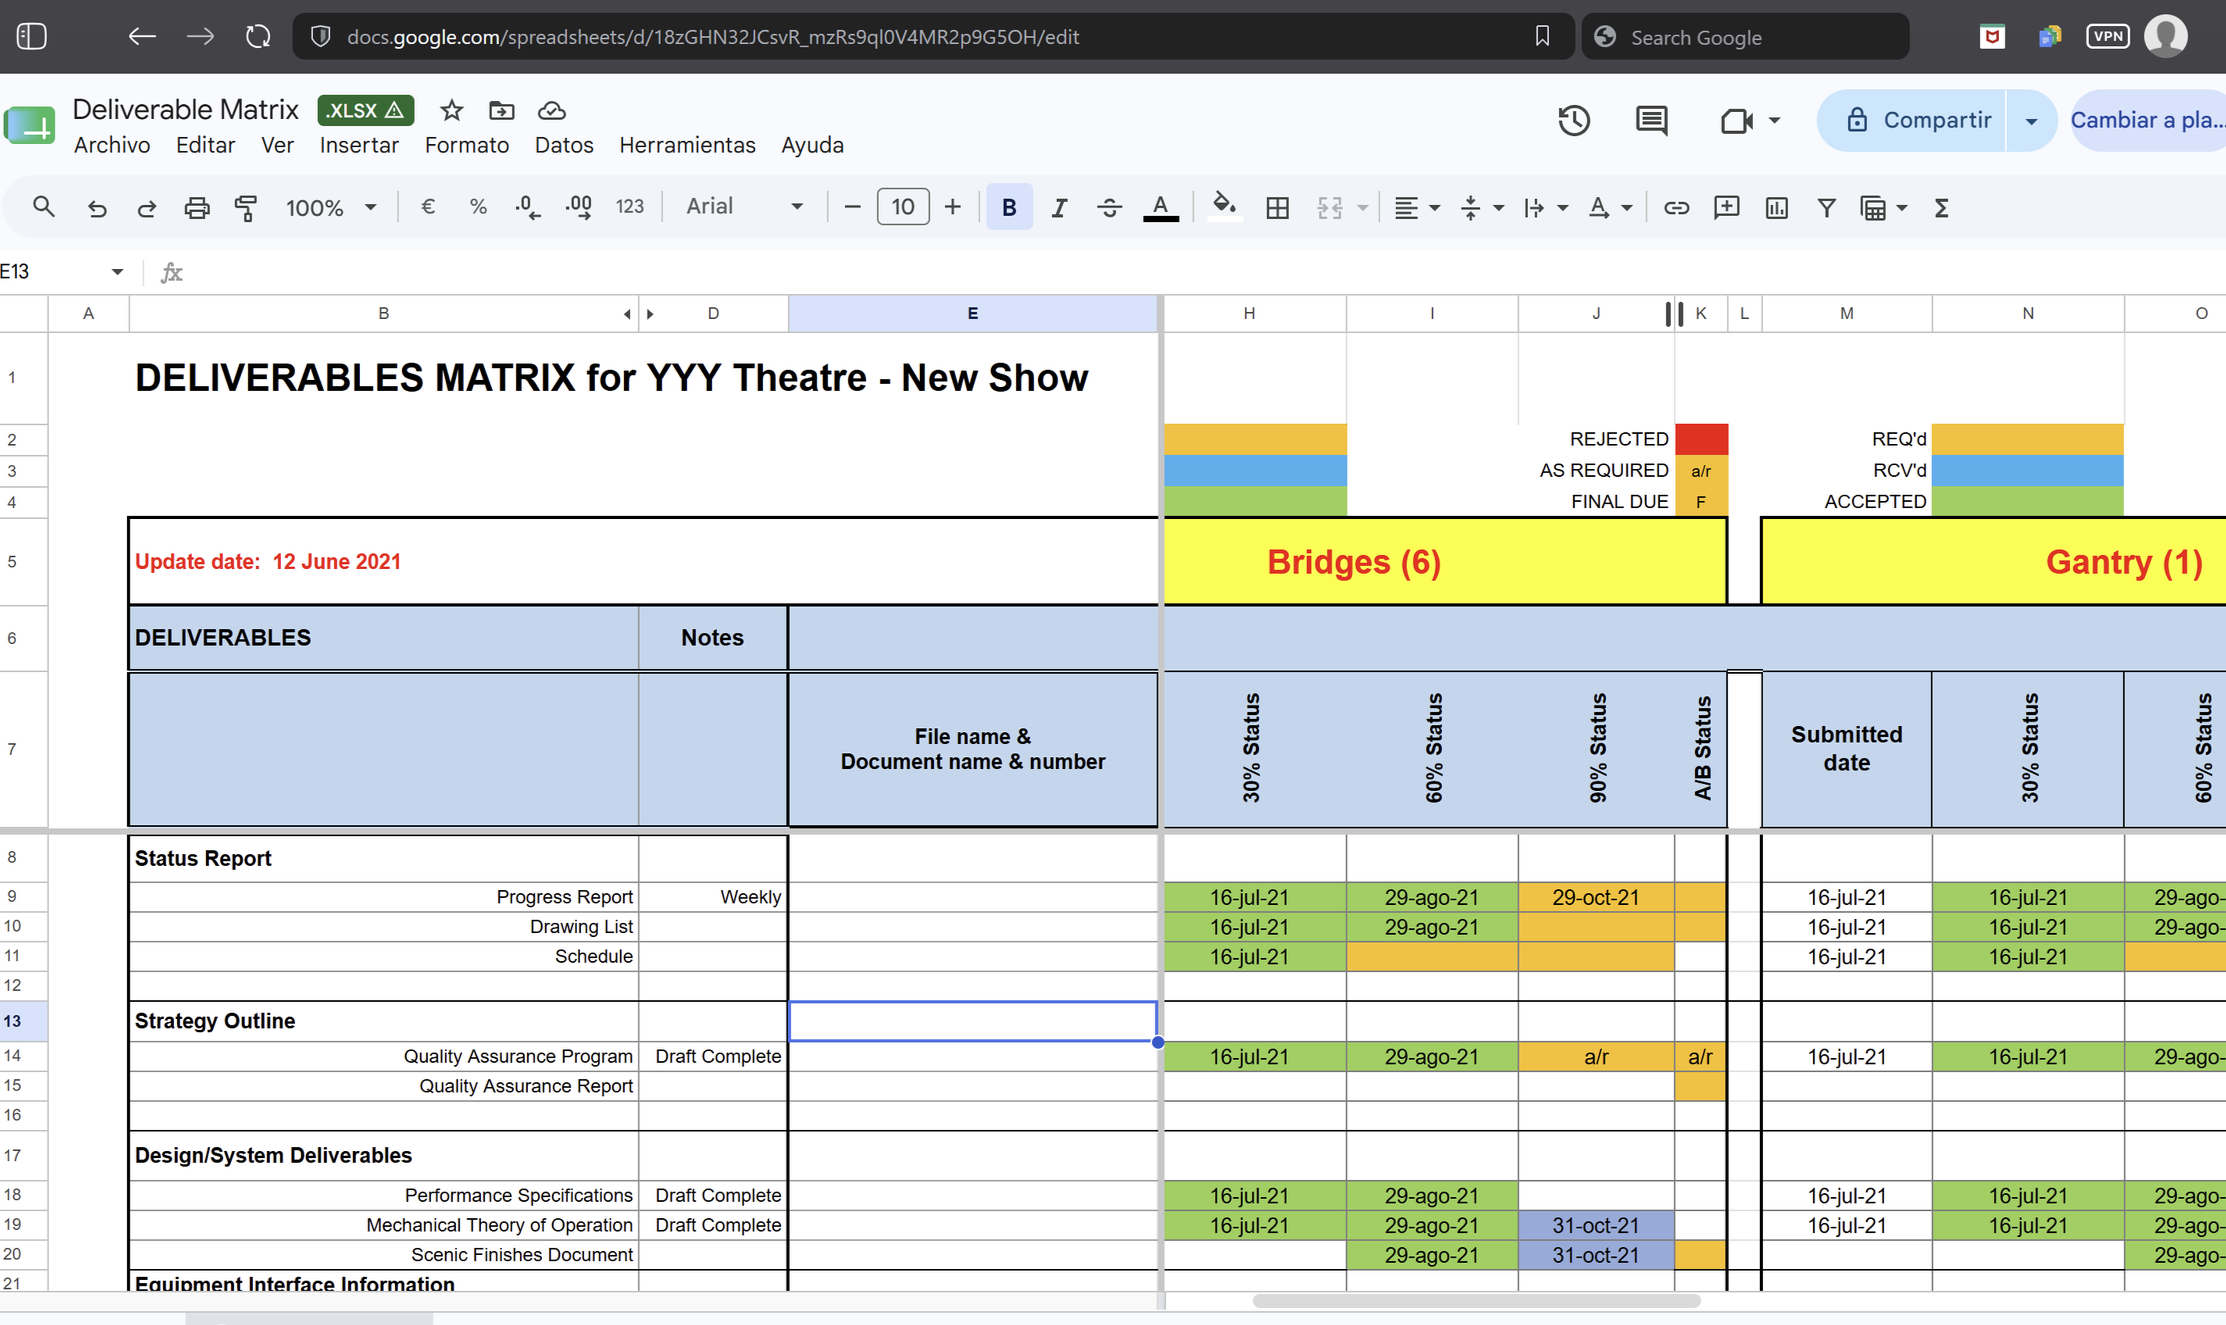Open text rotation dropdown
Screen dimensions: 2226x1325
click(x=1609, y=207)
